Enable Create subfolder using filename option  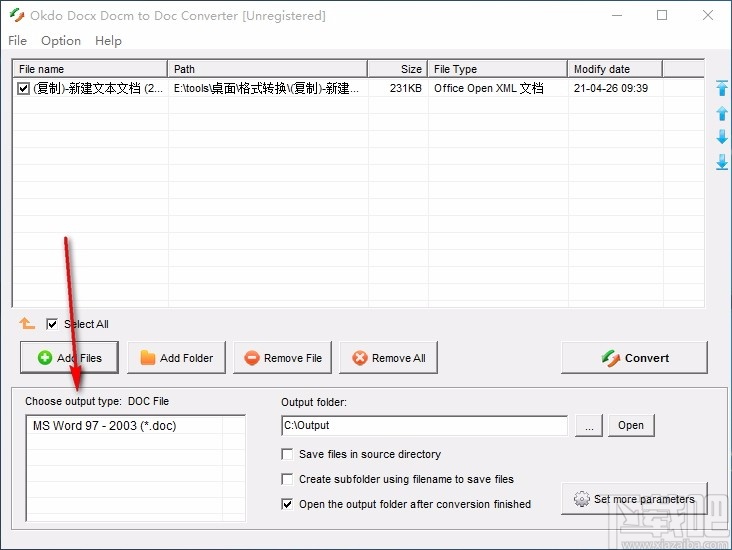click(x=287, y=479)
